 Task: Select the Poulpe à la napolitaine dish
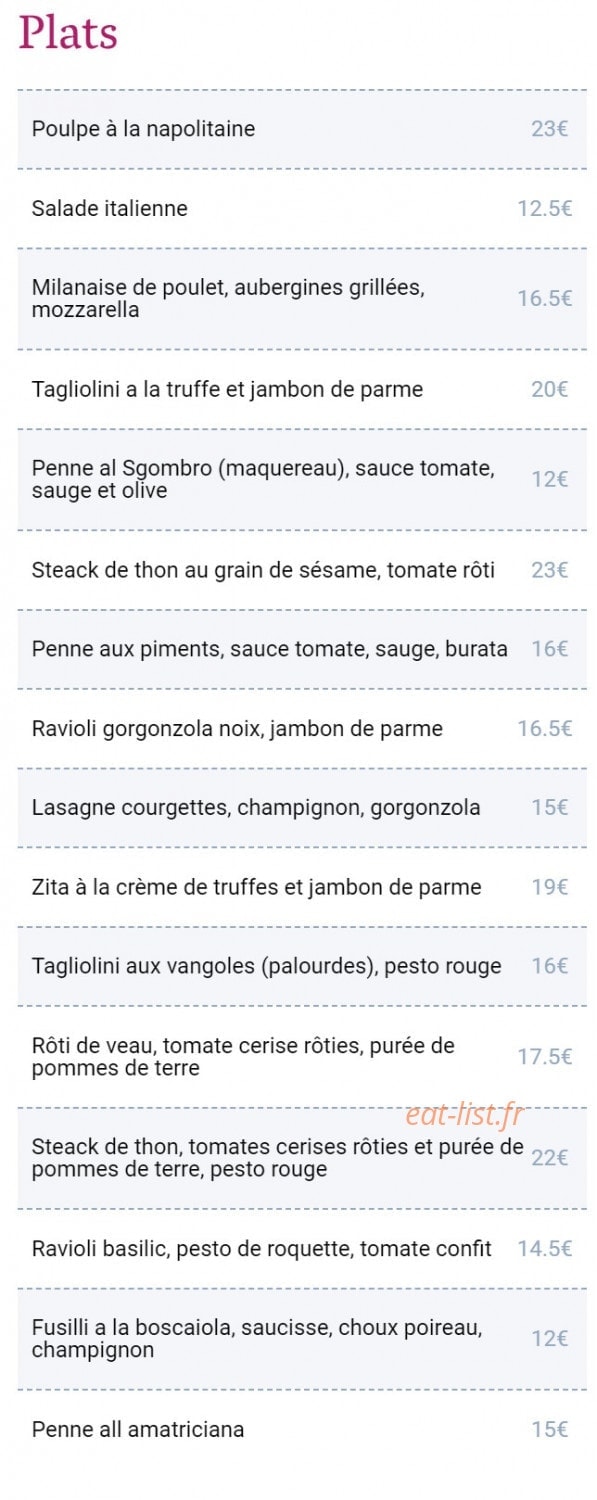[x=302, y=129]
